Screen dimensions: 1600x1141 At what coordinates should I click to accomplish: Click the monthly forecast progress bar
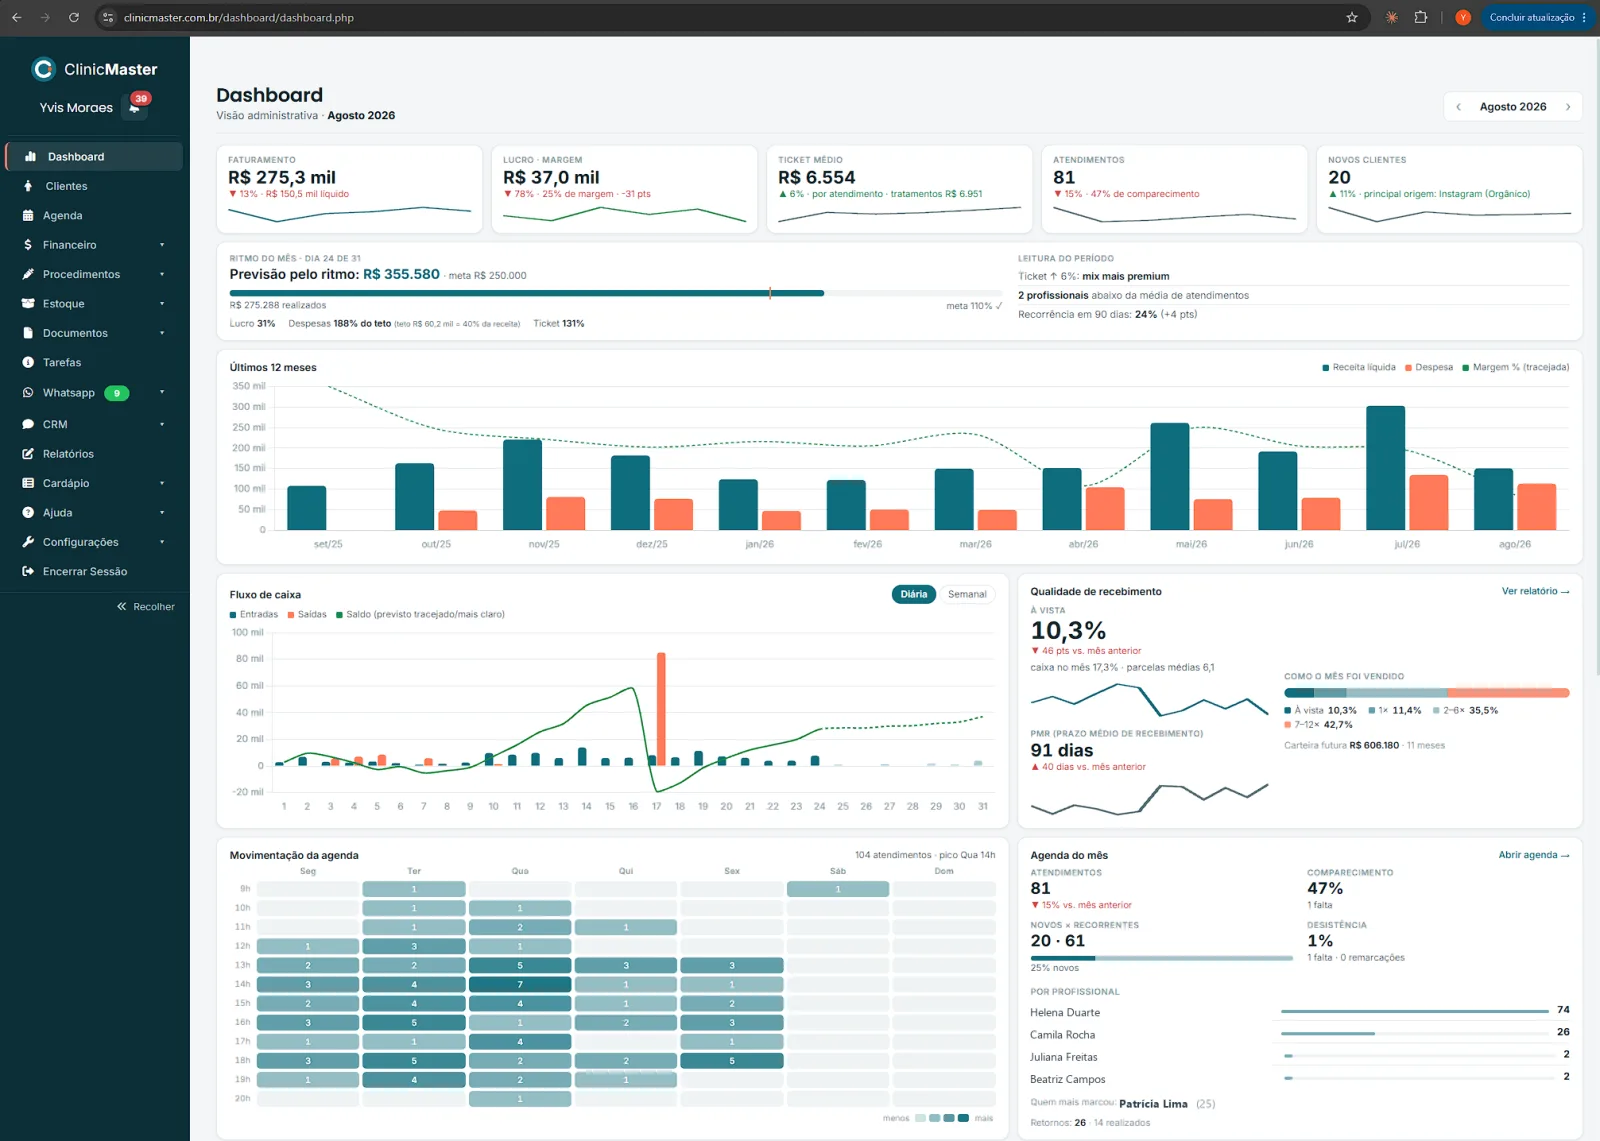(616, 293)
